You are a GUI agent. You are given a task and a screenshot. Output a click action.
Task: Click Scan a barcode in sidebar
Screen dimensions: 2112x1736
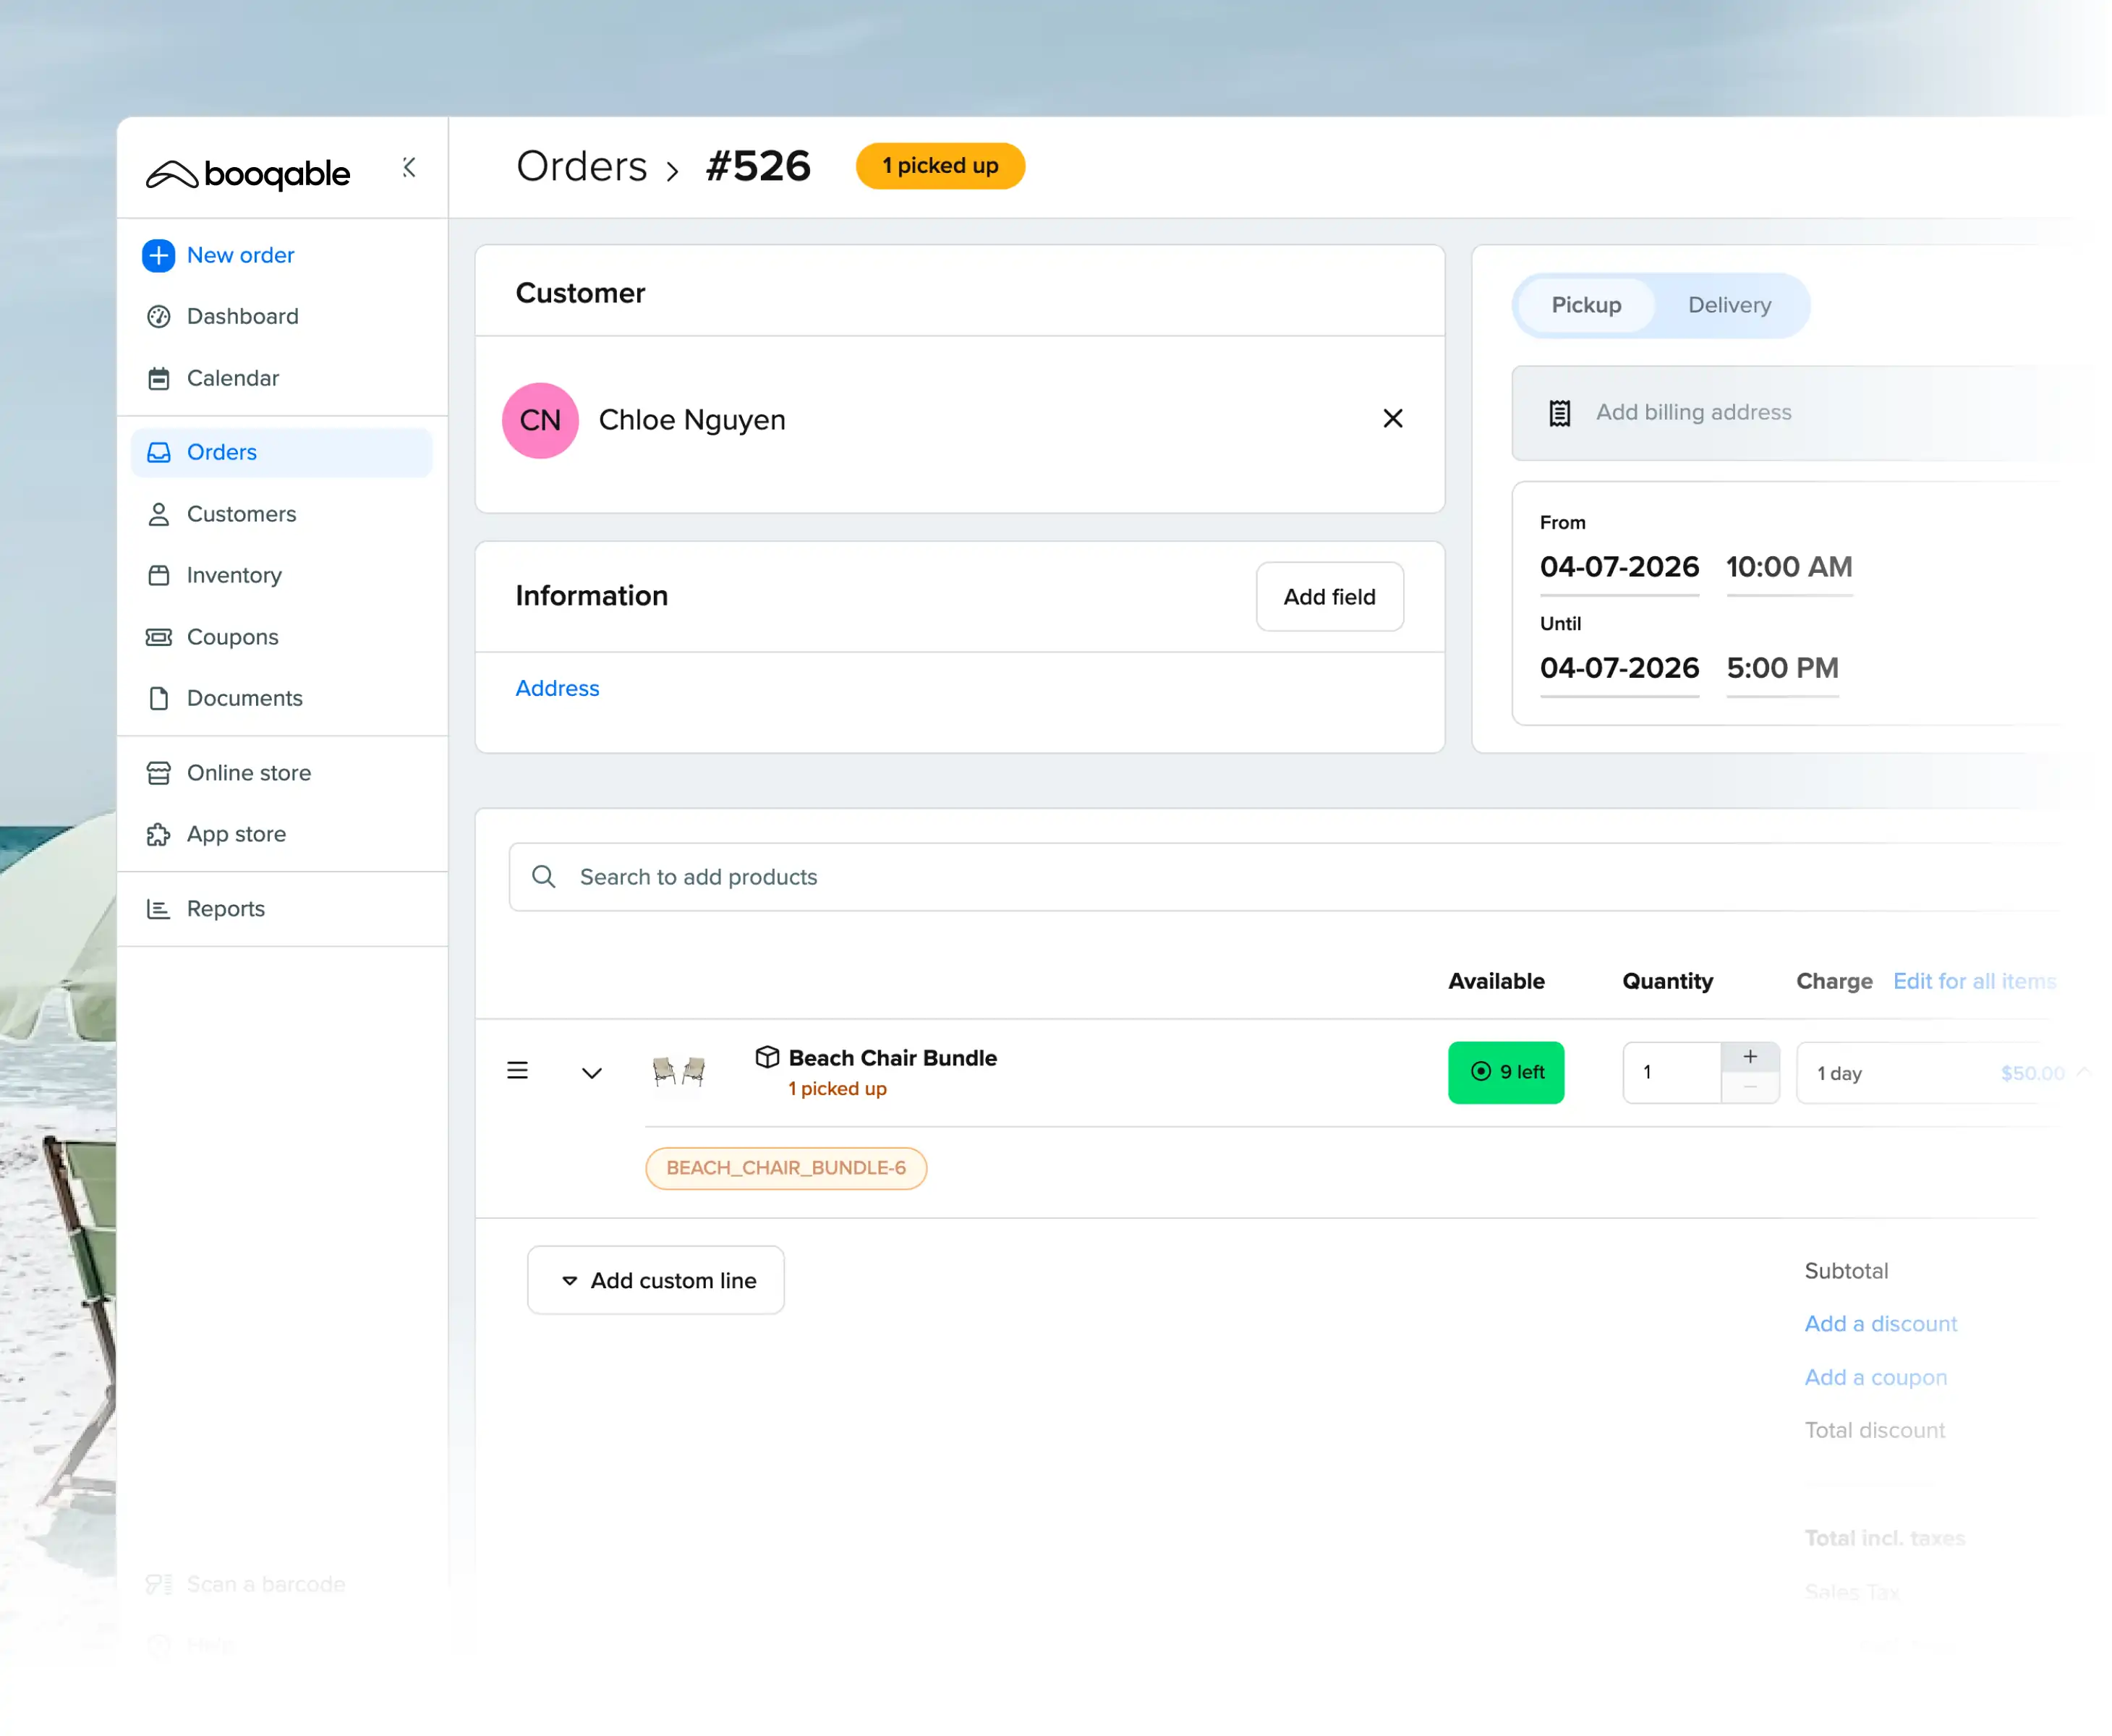[265, 1584]
